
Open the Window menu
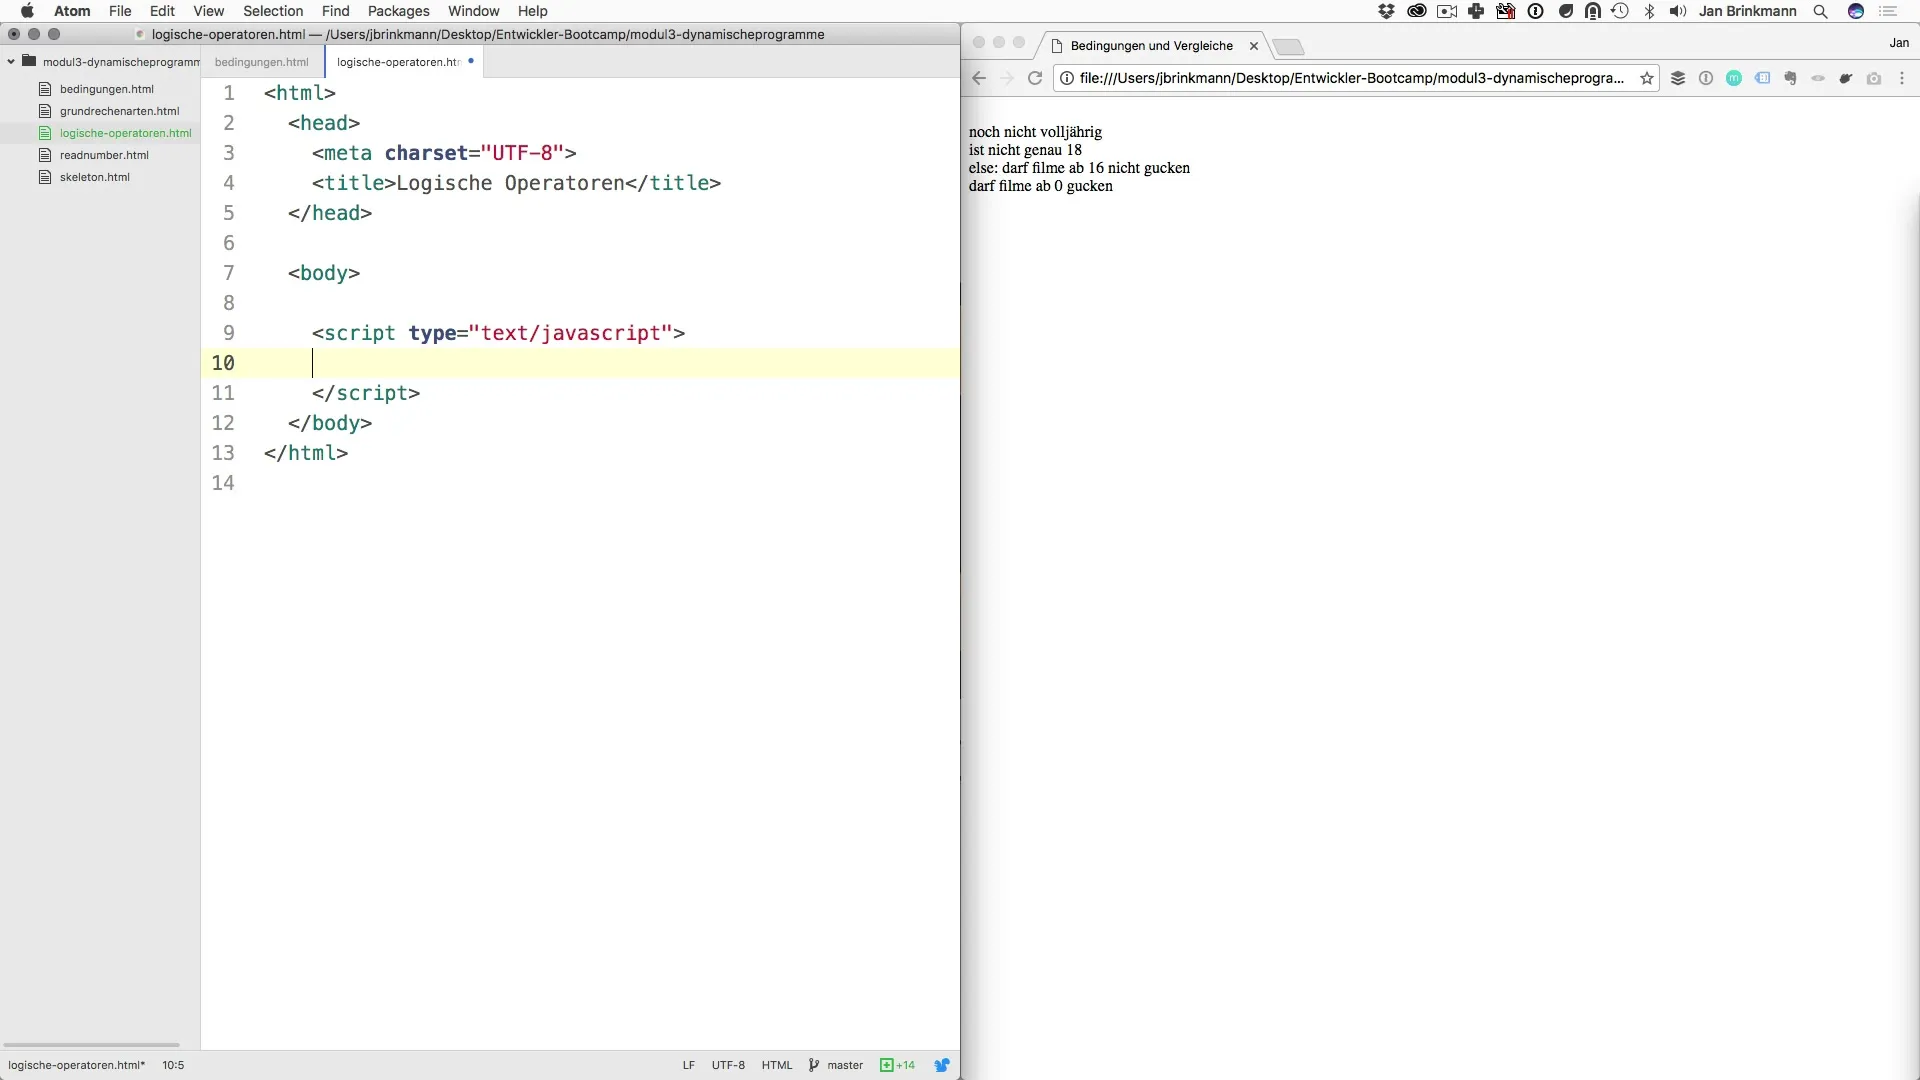473,11
